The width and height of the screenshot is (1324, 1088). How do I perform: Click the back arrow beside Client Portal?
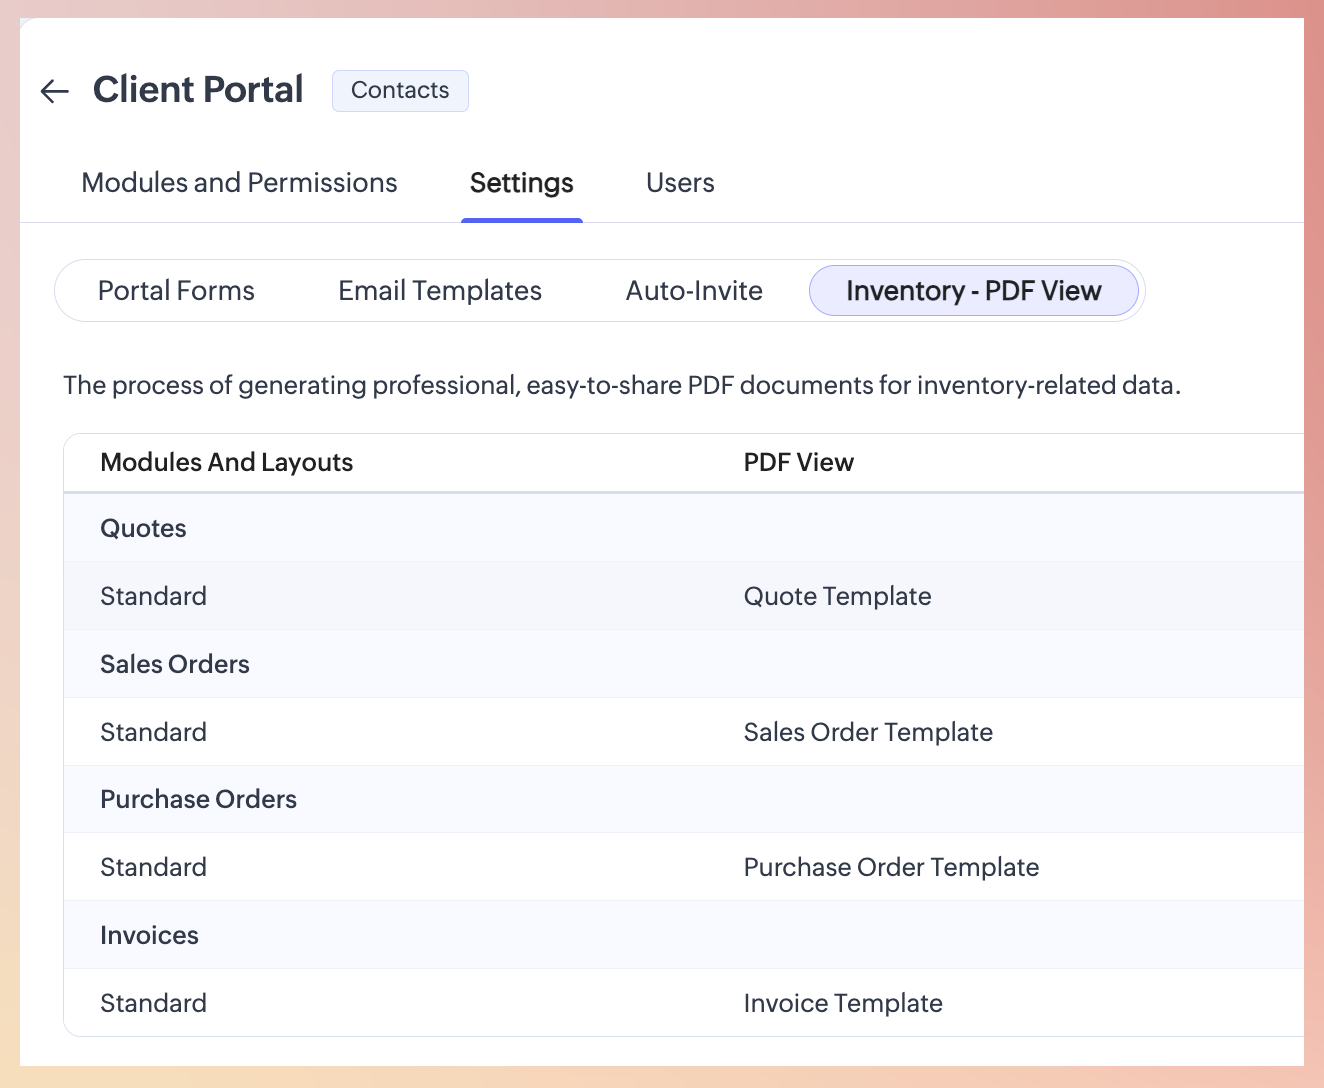(54, 91)
